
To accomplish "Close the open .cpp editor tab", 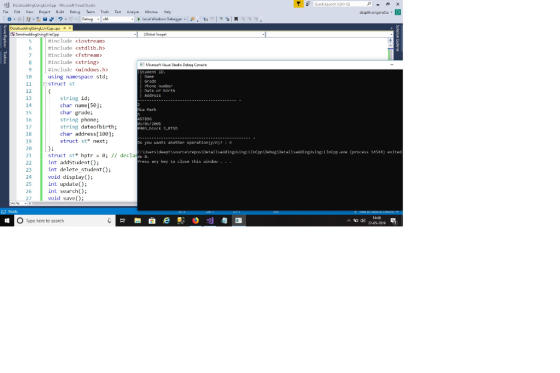I will (70, 28).
